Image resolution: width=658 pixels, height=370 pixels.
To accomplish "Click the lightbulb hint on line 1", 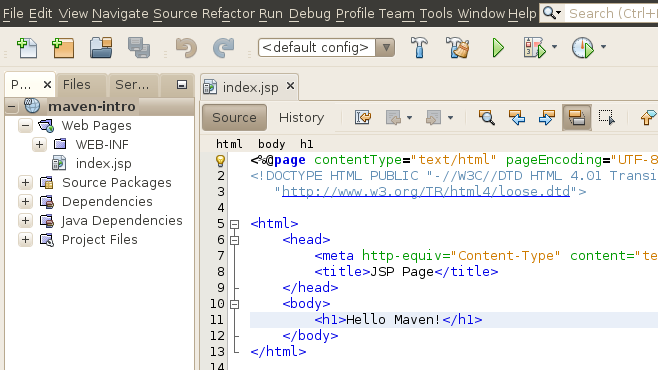I will [x=220, y=160].
